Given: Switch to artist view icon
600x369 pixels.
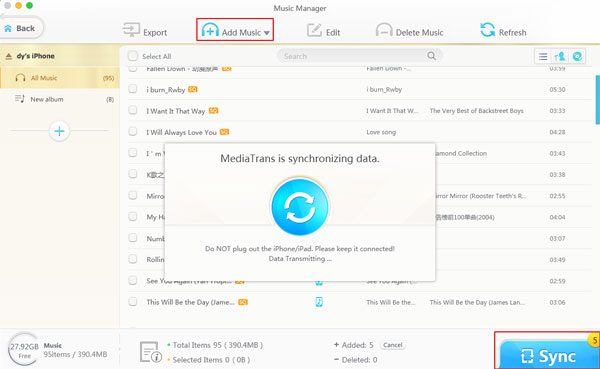Looking at the screenshot, I should (x=559, y=57).
